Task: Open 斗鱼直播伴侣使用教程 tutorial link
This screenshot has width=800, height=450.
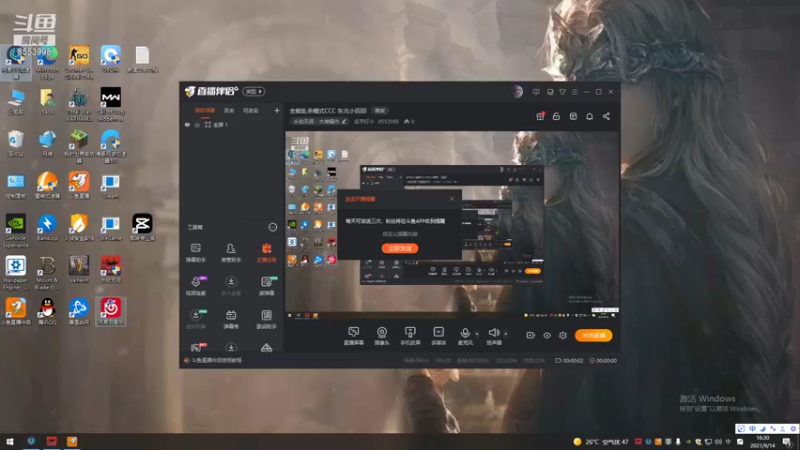Action: coord(217,360)
